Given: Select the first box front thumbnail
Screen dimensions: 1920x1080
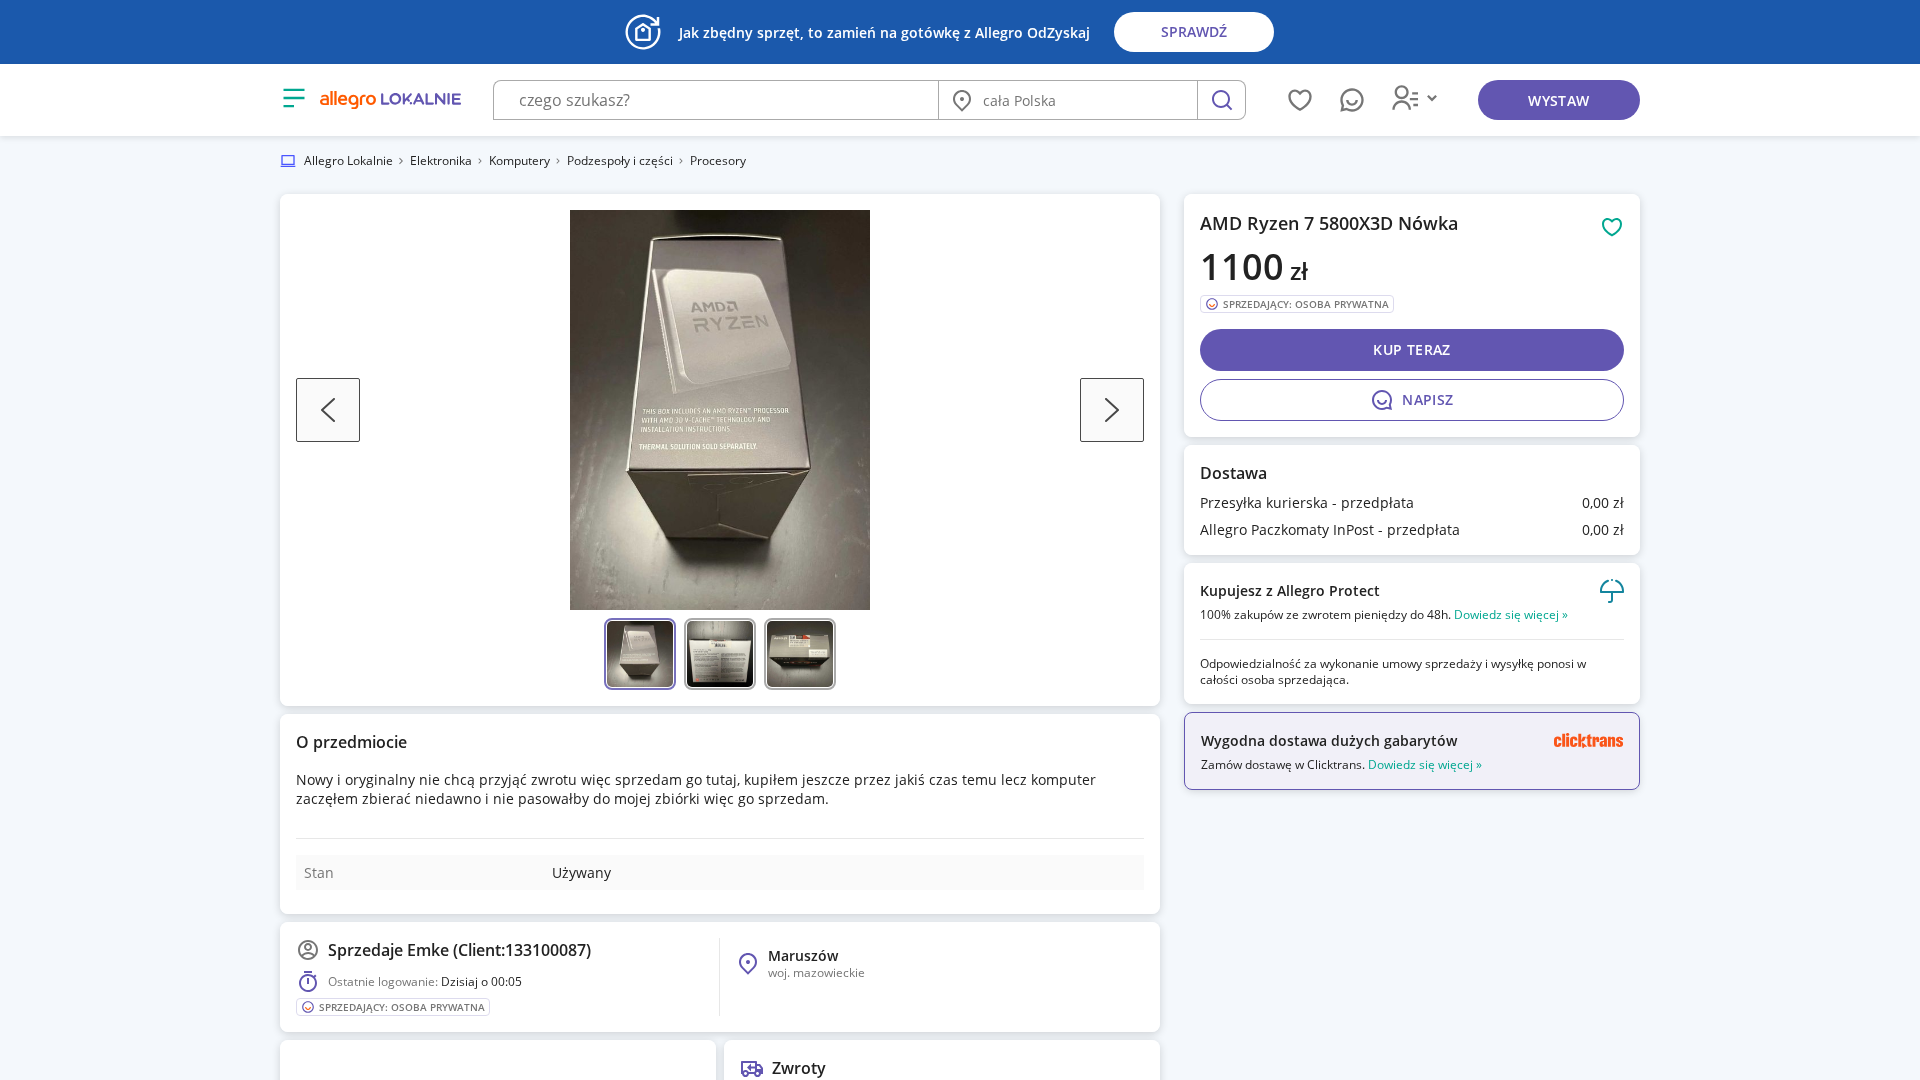Looking at the screenshot, I should coord(640,654).
